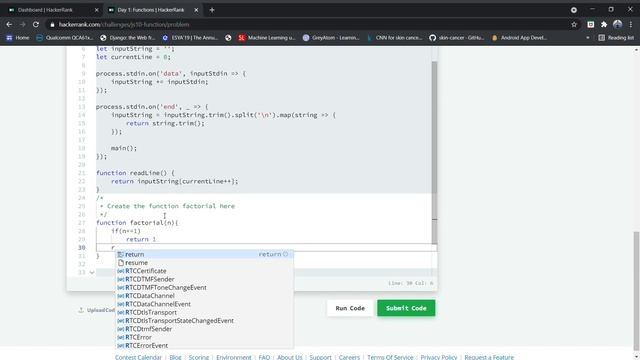
Task: Click the address bar URL
Action: coord(124,24)
